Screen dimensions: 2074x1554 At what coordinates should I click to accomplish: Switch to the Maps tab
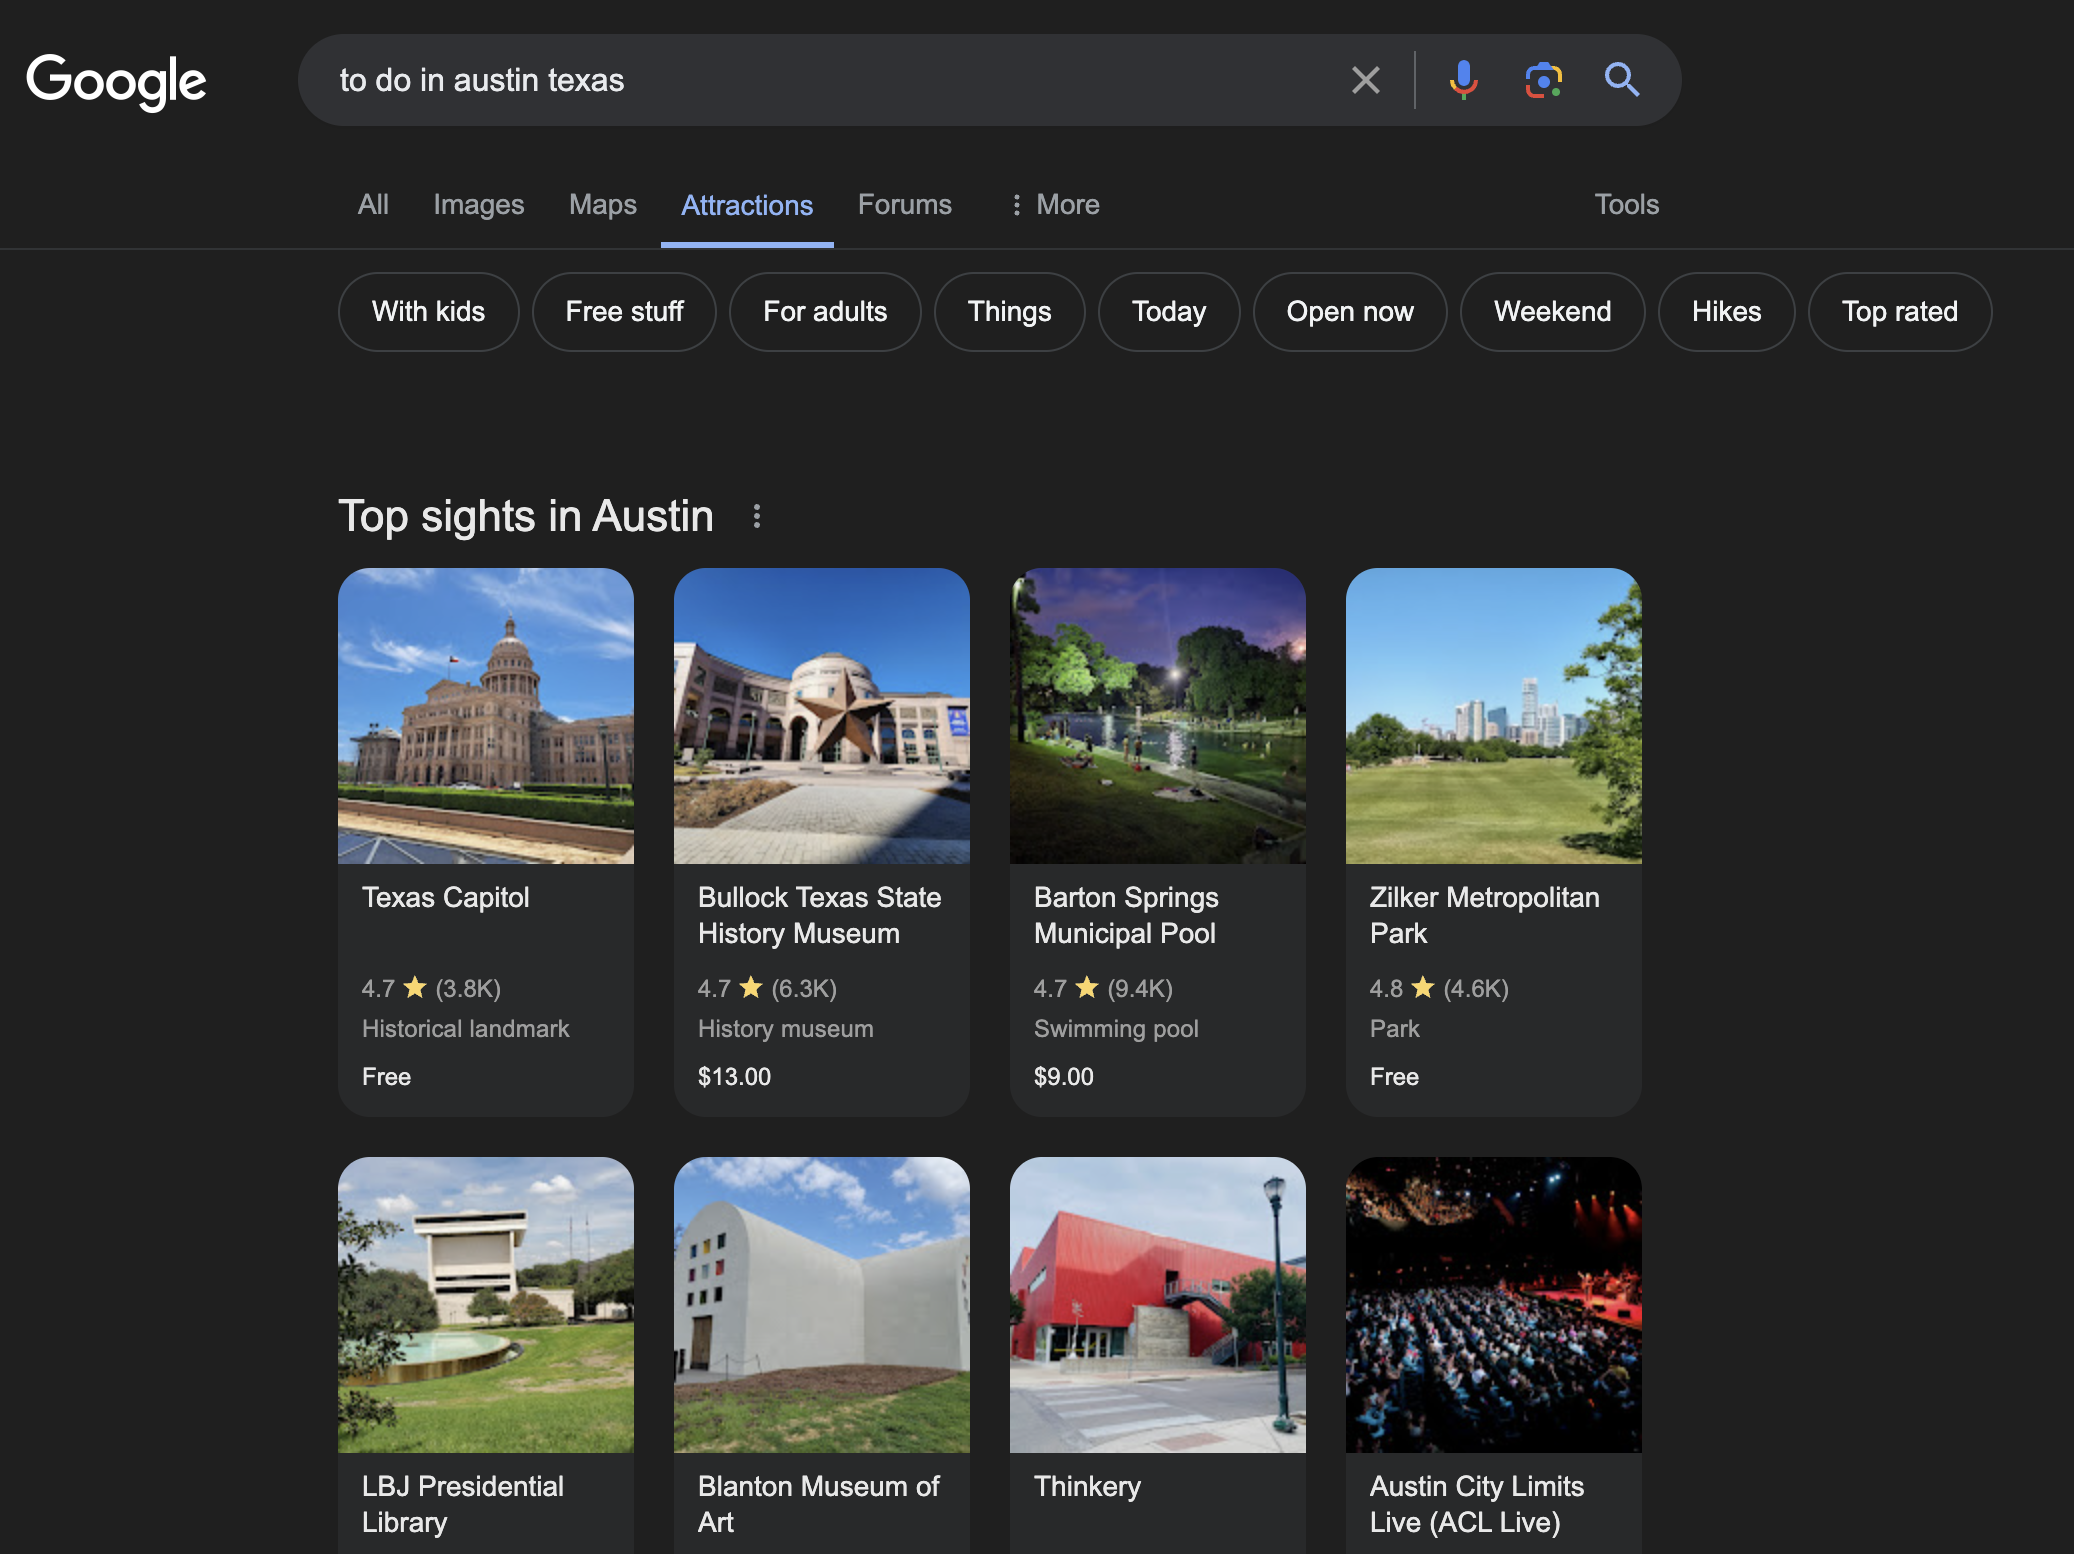click(x=602, y=205)
